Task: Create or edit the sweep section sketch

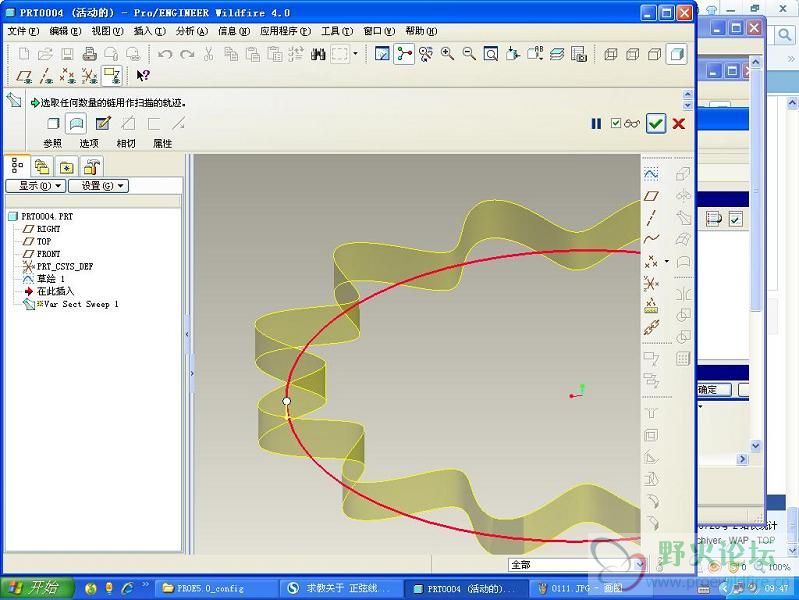Action: pyautogui.click(x=103, y=123)
